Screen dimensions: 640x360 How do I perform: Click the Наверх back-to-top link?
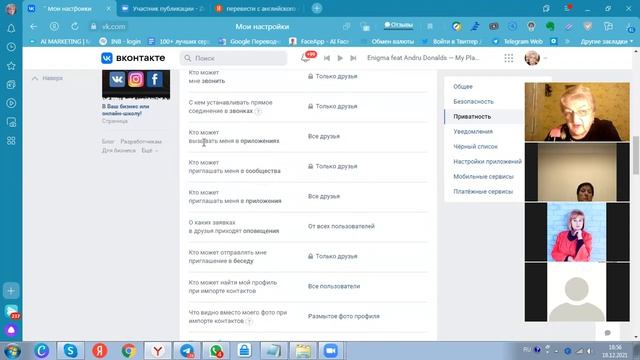(x=48, y=78)
